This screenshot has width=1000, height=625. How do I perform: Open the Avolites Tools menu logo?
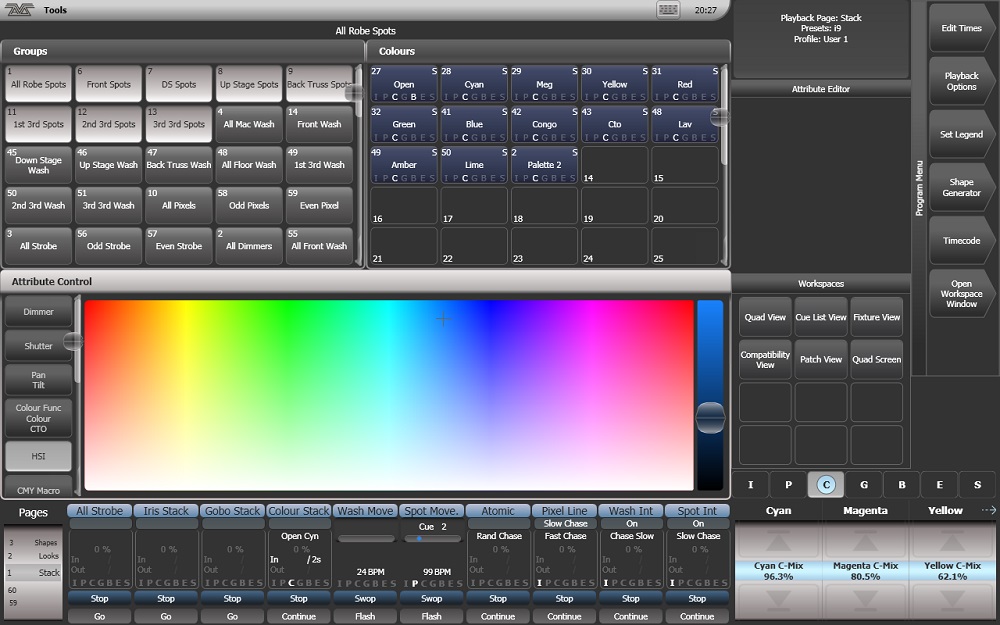click(x=19, y=10)
